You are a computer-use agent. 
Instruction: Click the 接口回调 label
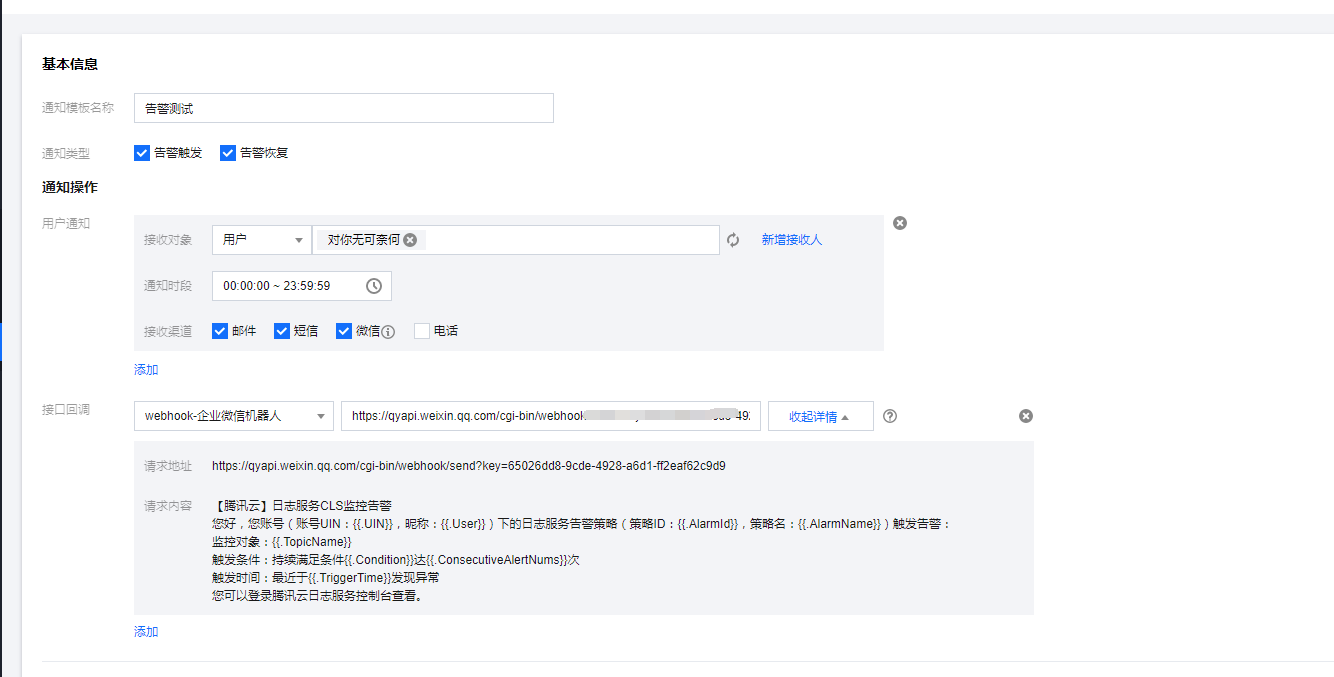coord(66,410)
